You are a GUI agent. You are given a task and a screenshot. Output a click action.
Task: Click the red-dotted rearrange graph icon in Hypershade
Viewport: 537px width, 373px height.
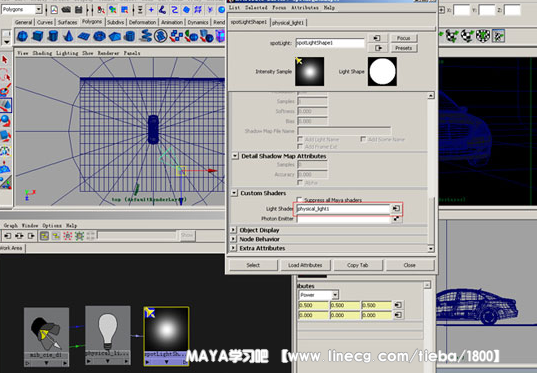coord(68,236)
